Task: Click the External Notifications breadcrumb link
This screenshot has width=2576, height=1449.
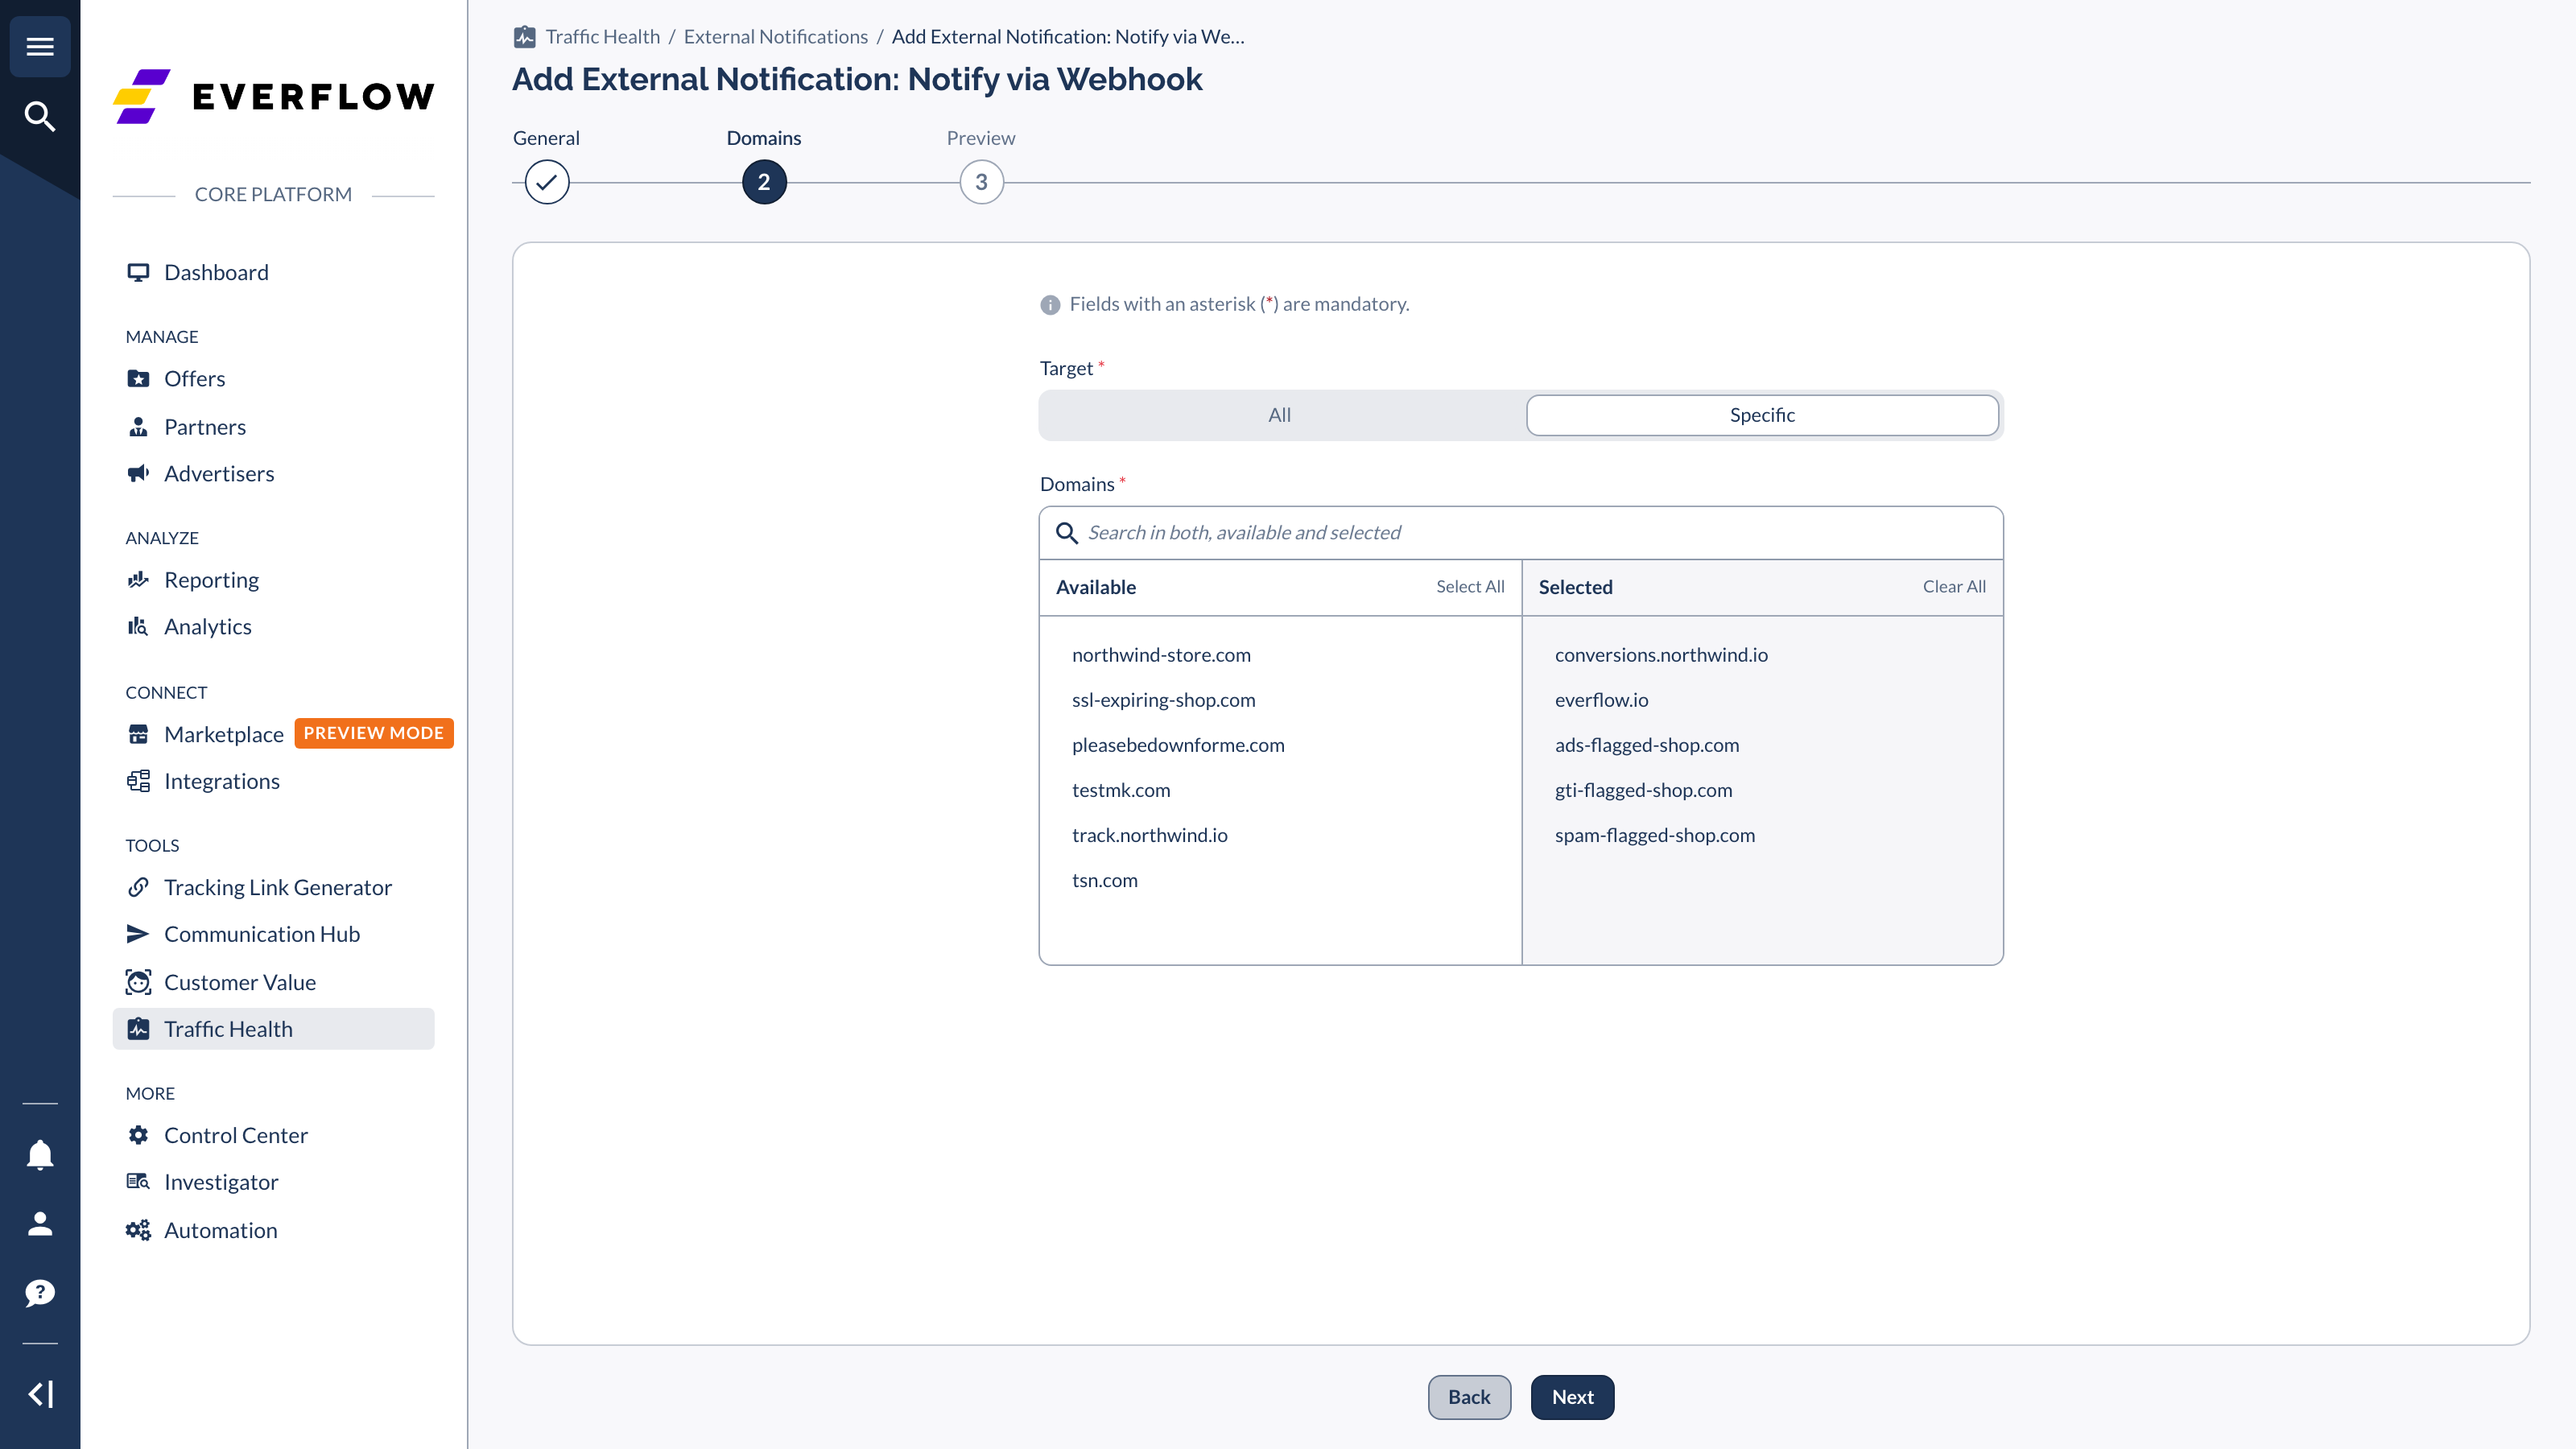Action: pos(776,37)
